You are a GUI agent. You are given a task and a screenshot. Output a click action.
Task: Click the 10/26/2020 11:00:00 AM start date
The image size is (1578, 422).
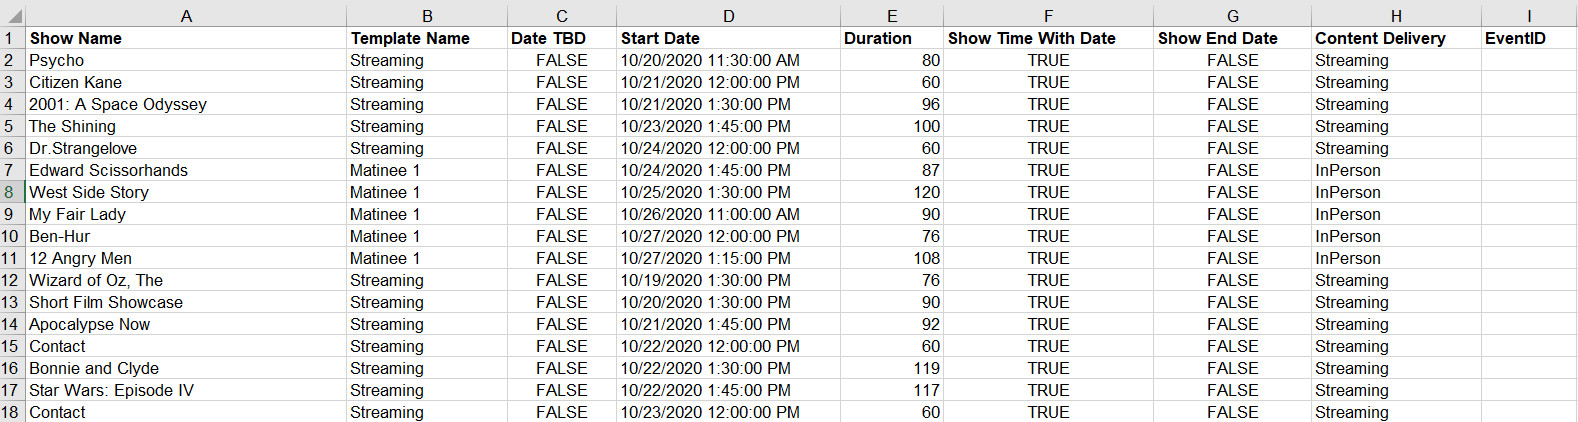(728, 214)
